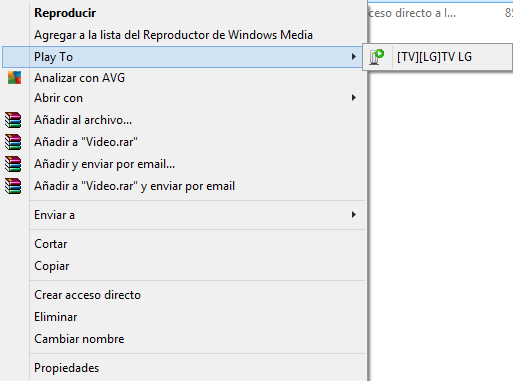The image size is (513, 381).
Task: Click the AVG antivirus icon
Action: click(14, 78)
